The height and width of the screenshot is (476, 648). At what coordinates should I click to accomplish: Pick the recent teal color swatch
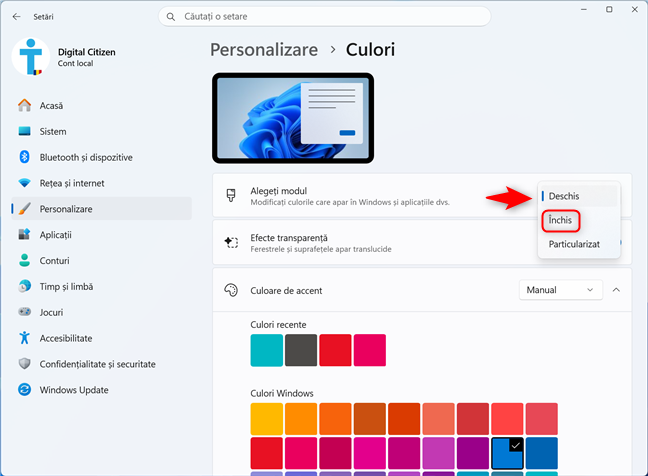tap(267, 350)
